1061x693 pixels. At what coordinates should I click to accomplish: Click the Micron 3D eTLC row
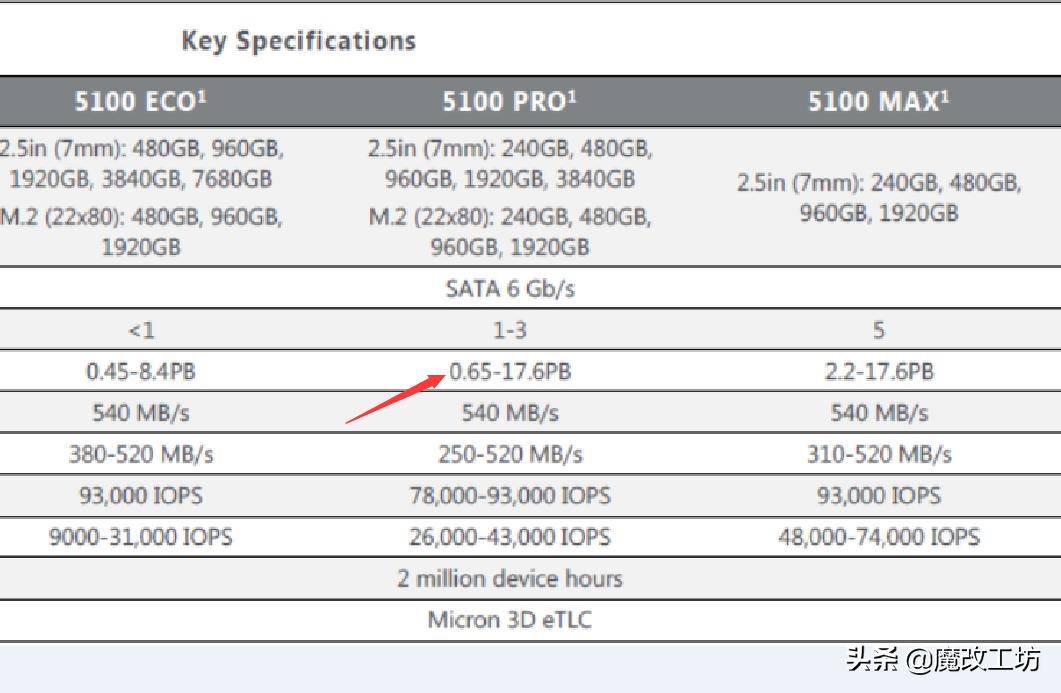point(510,619)
